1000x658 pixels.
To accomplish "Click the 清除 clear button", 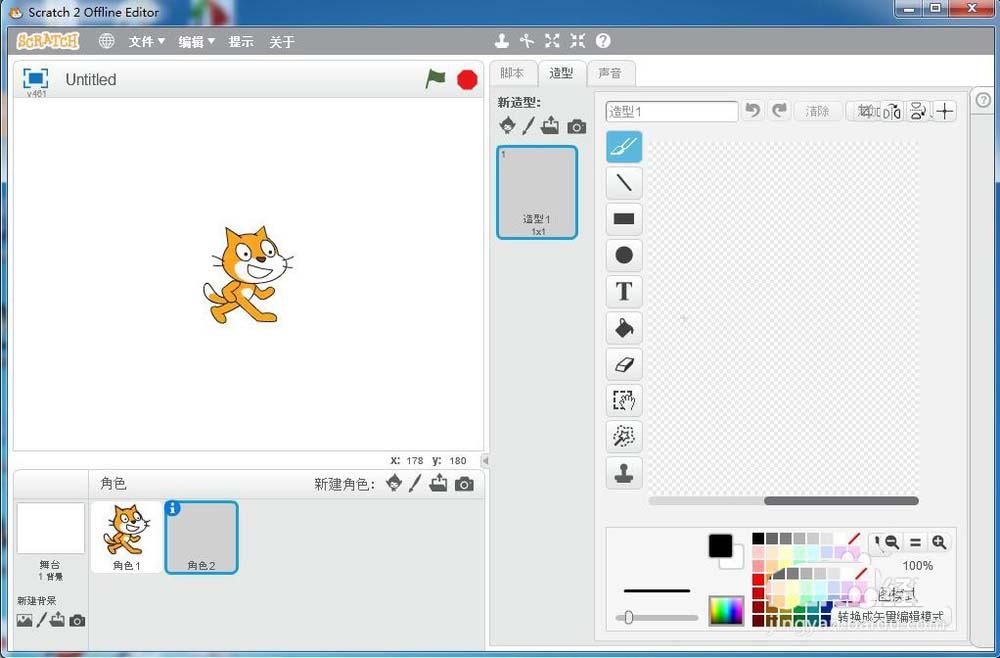I will [x=818, y=111].
